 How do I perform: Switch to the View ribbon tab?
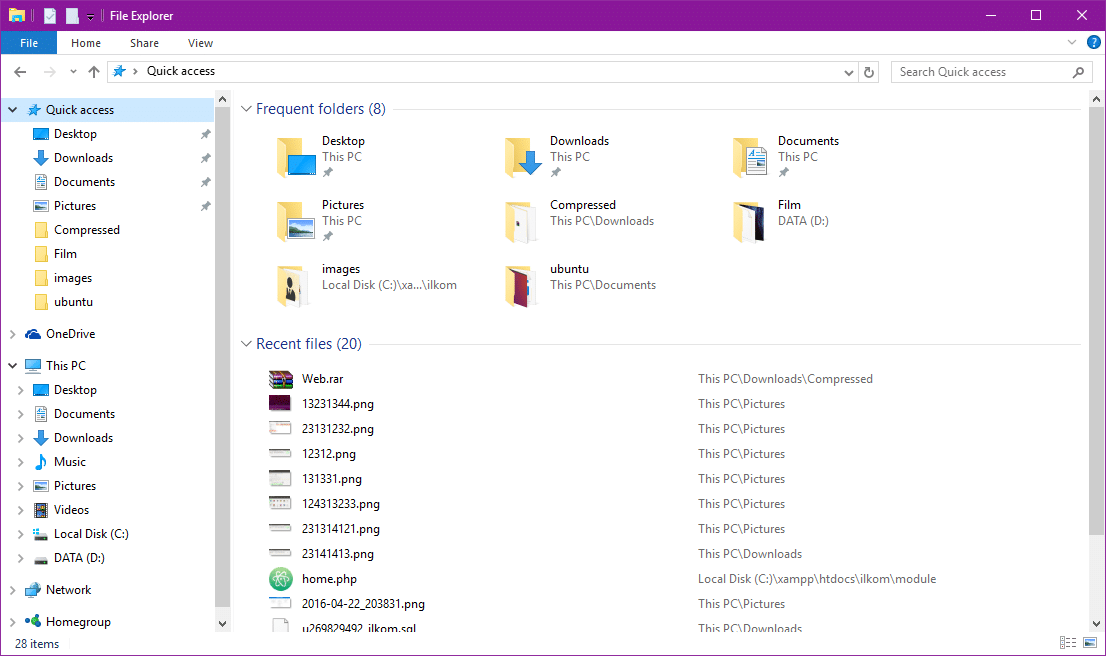(200, 43)
